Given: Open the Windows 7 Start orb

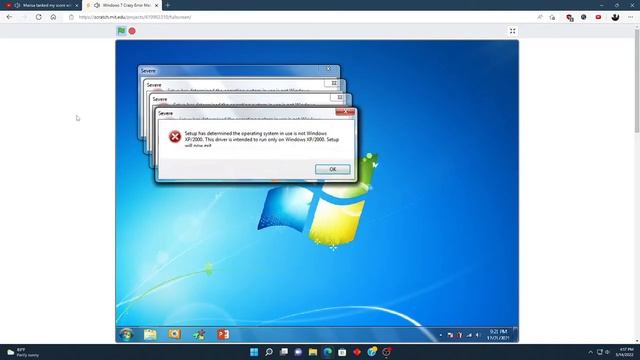Looking at the screenshot, I should [127, 335].
